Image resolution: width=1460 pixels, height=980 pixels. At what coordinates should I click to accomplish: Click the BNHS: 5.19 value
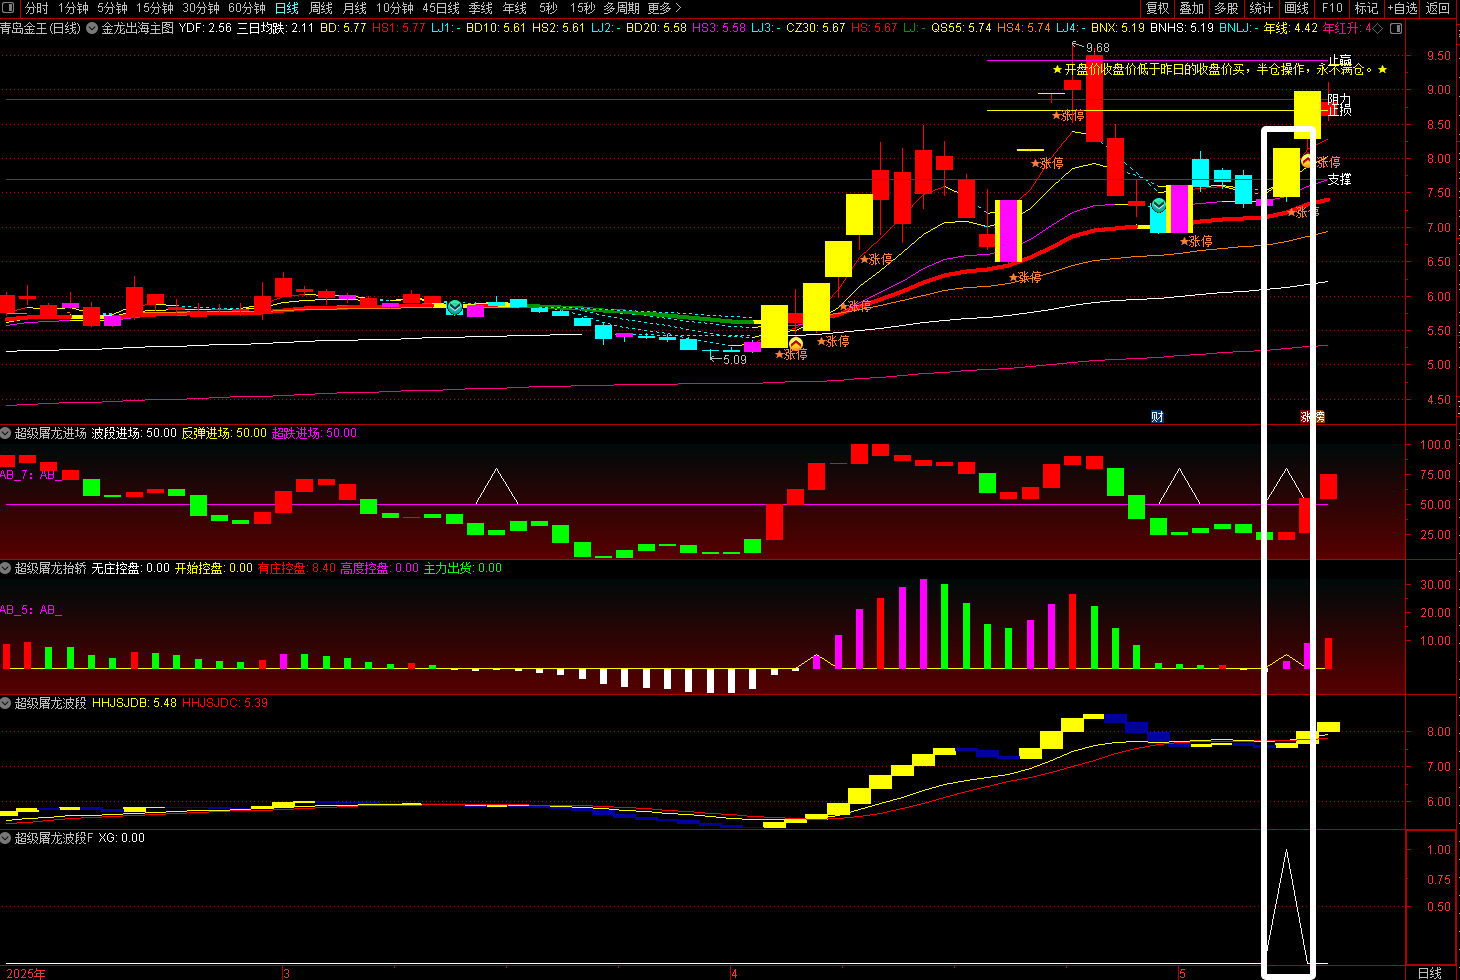pyautogui.click(x=1182, y=28)
